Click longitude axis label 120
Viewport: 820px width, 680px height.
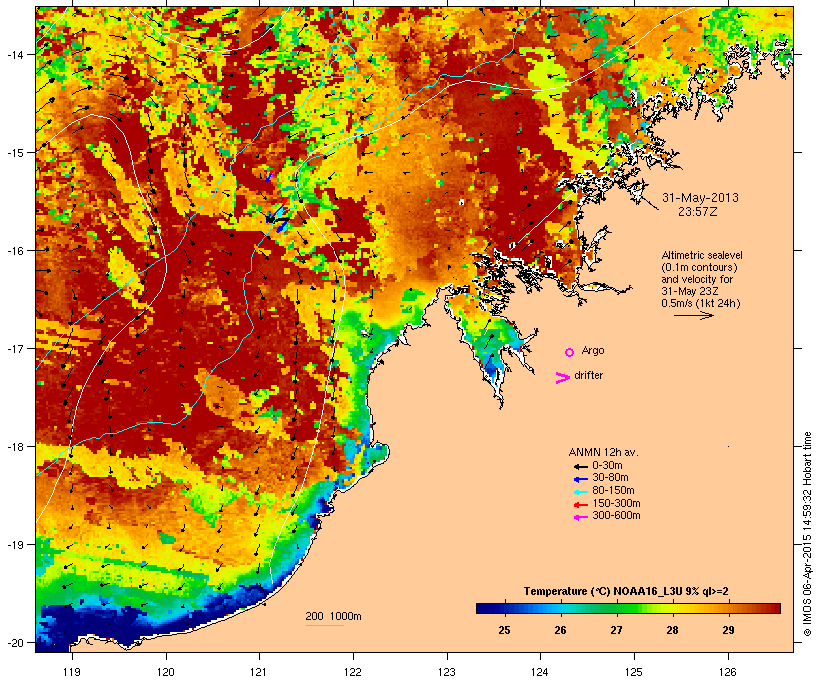click(x=166, y=672)
